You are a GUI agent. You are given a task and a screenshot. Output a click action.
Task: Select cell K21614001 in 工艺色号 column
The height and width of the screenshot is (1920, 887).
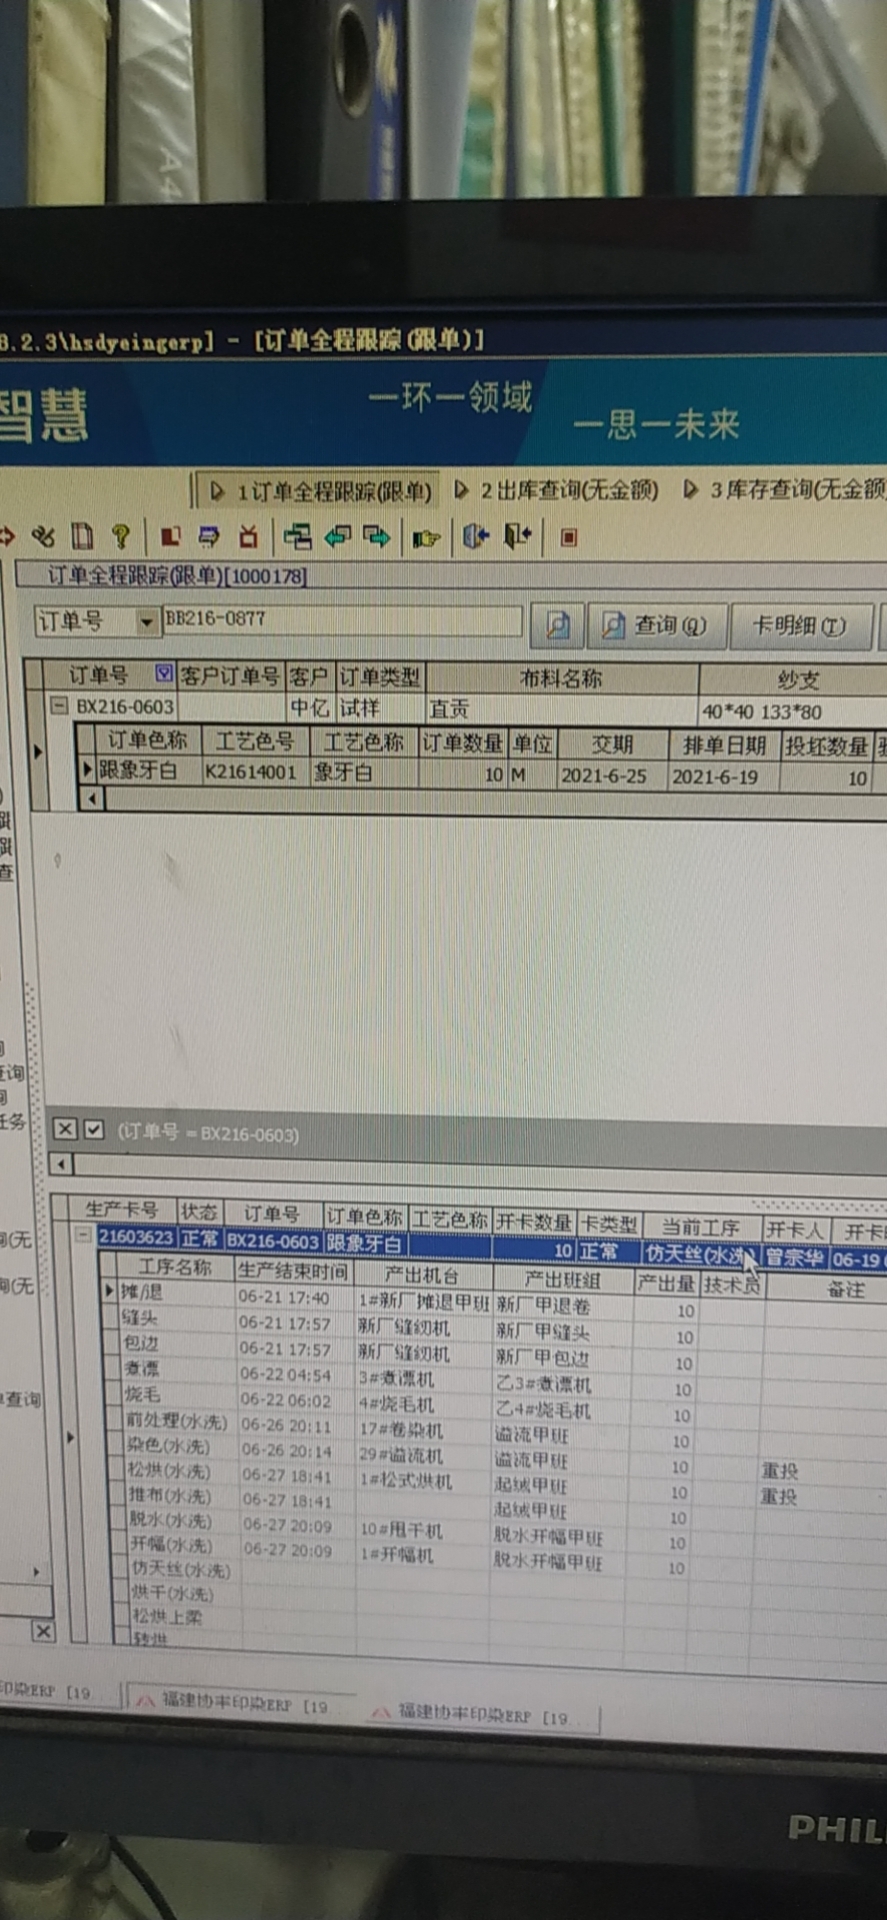click(x=254, y=771)
